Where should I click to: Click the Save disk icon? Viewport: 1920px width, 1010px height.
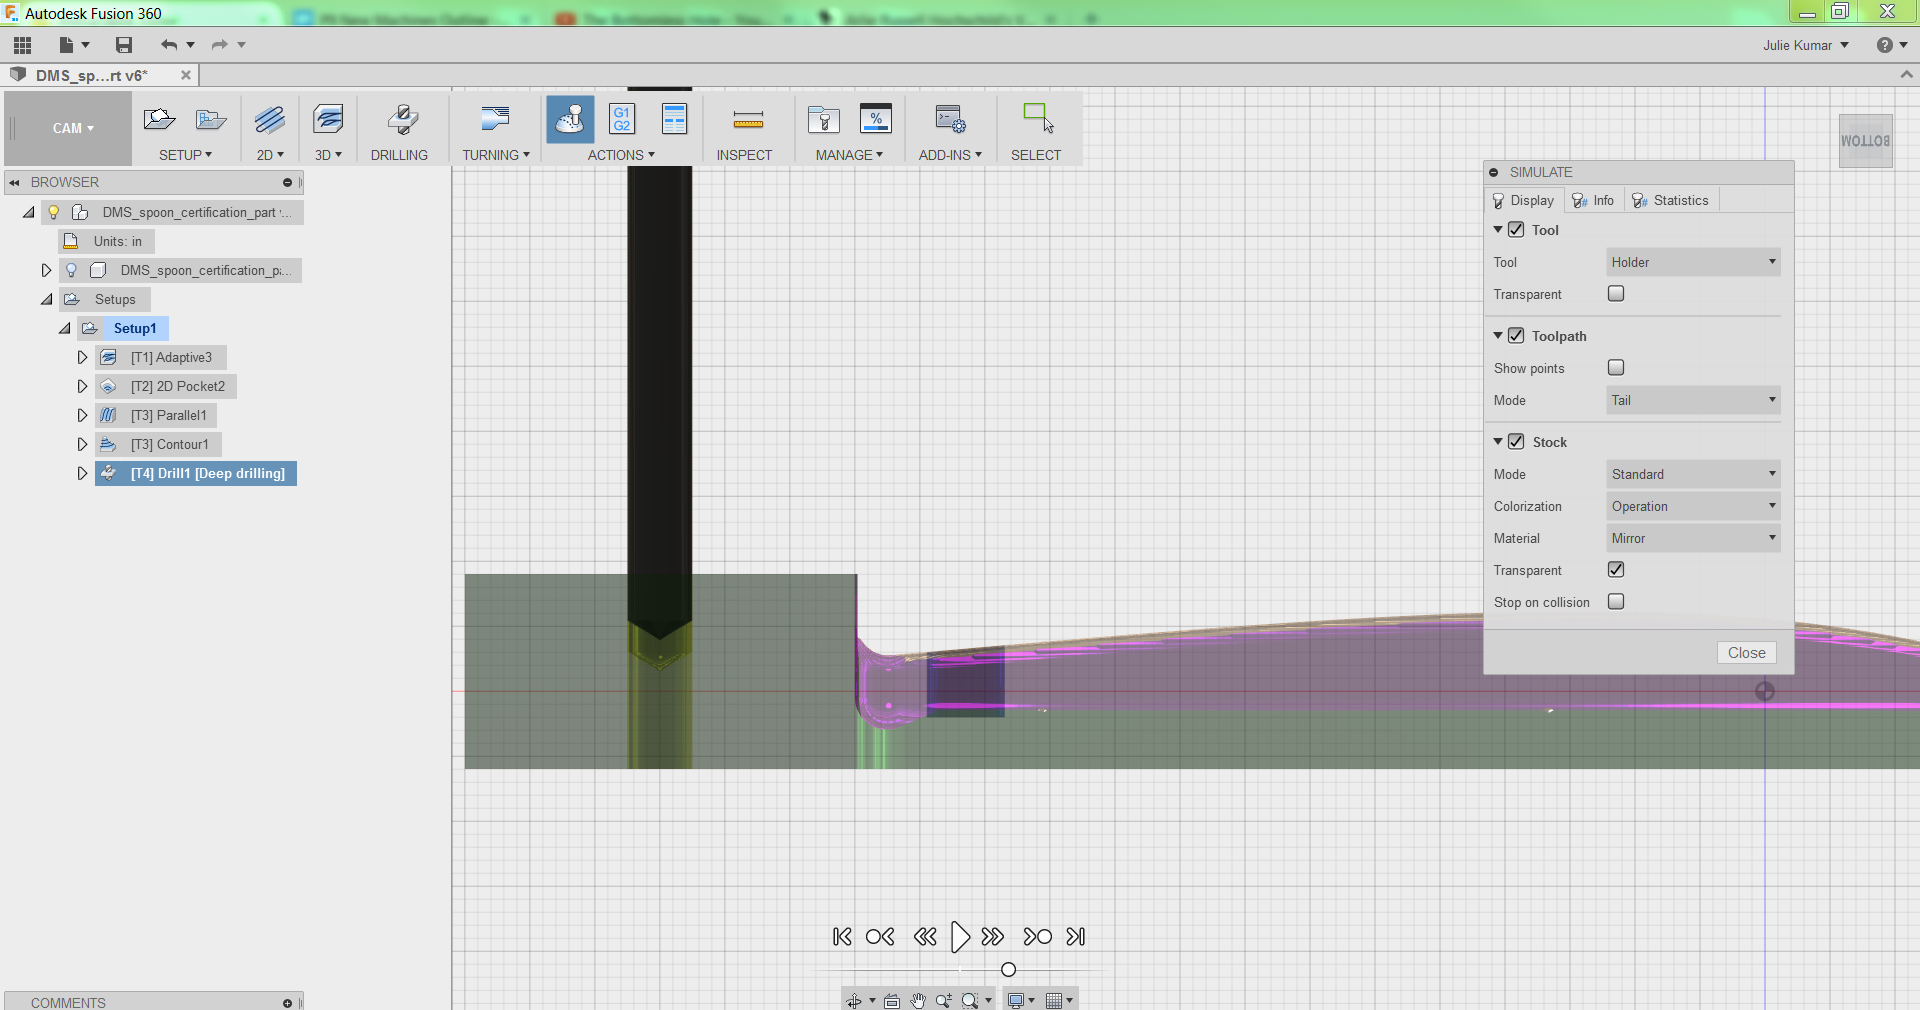pos(124,45)
